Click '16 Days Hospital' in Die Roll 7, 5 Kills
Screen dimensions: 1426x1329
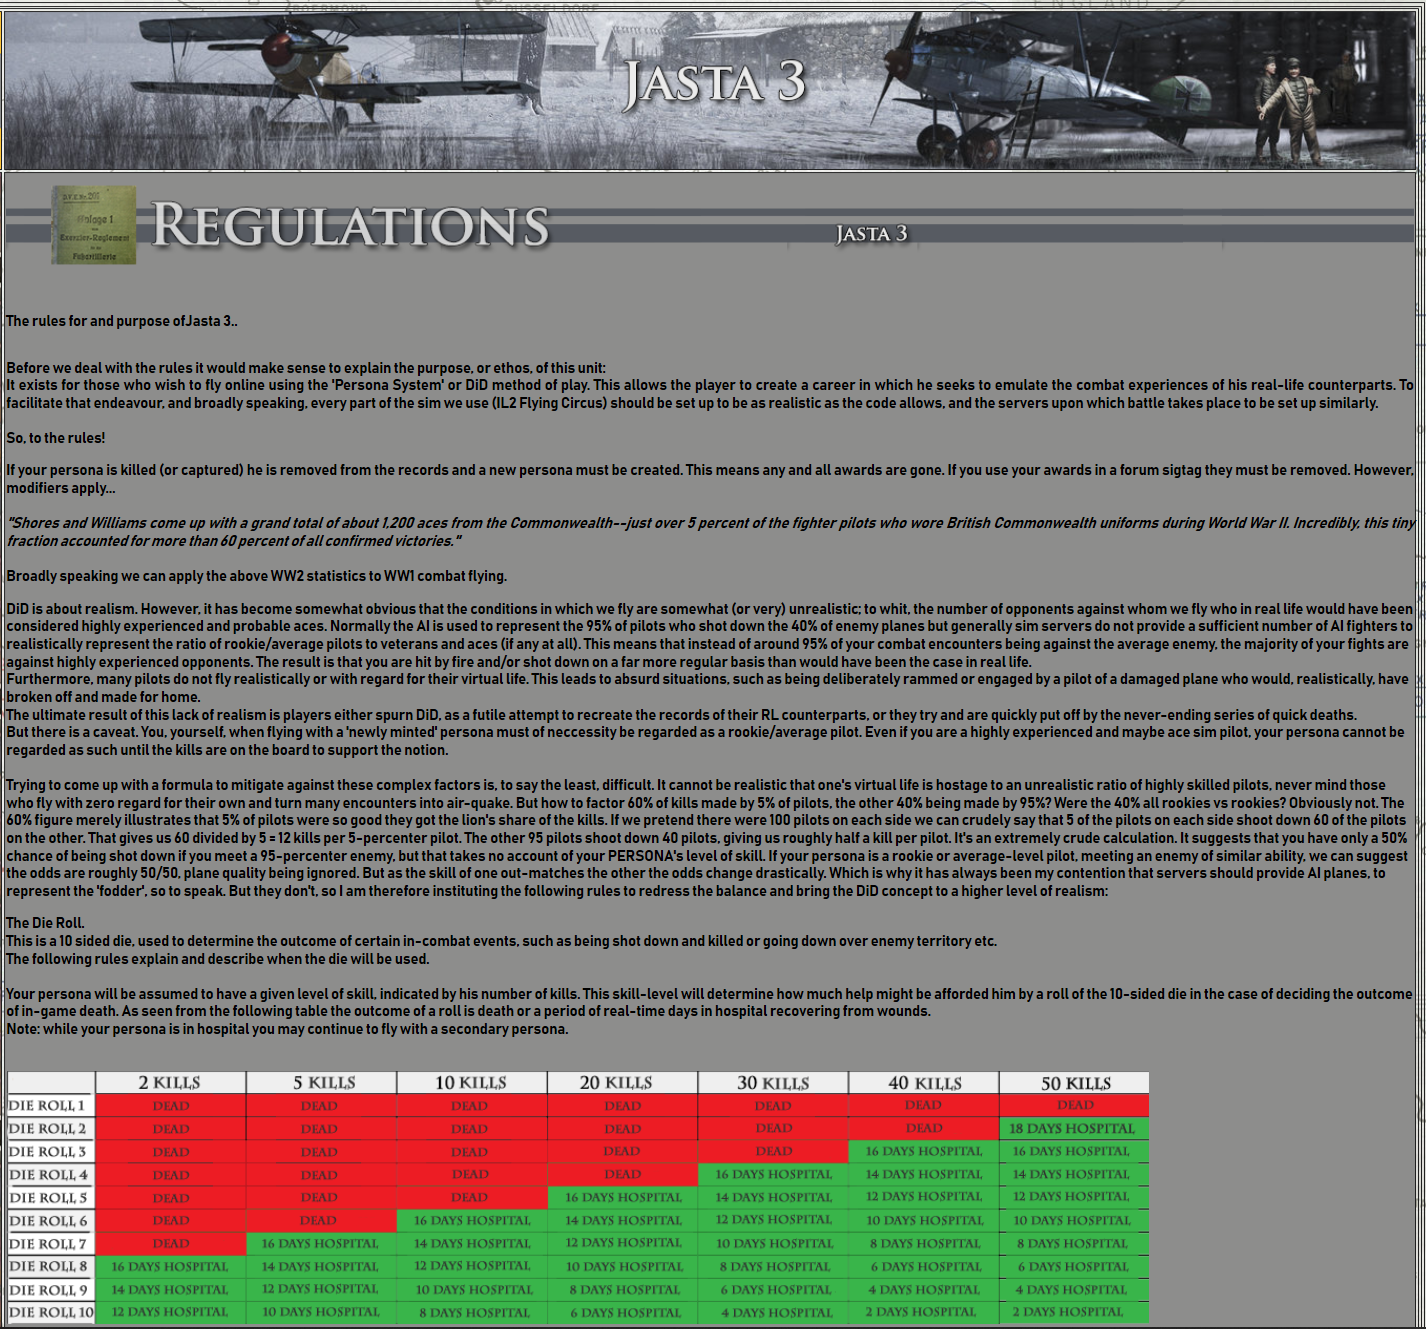321,1243
